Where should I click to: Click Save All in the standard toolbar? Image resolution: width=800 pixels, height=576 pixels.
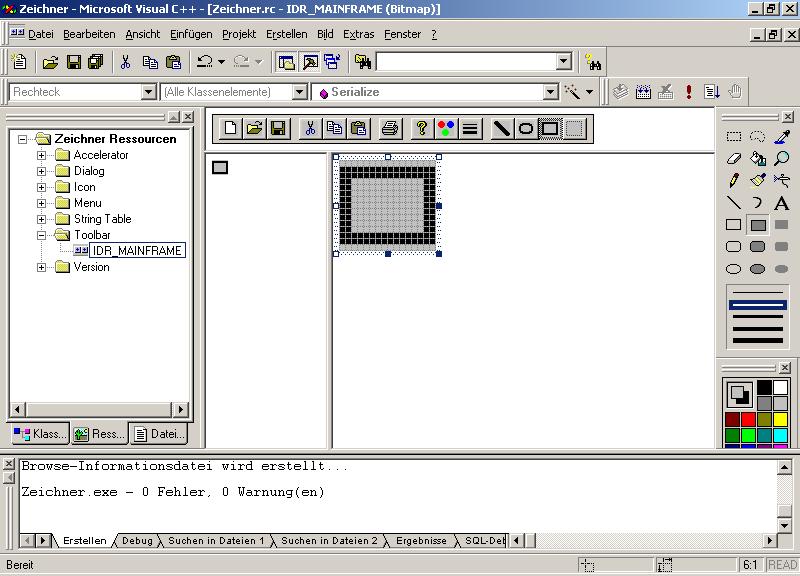(96, 62)
